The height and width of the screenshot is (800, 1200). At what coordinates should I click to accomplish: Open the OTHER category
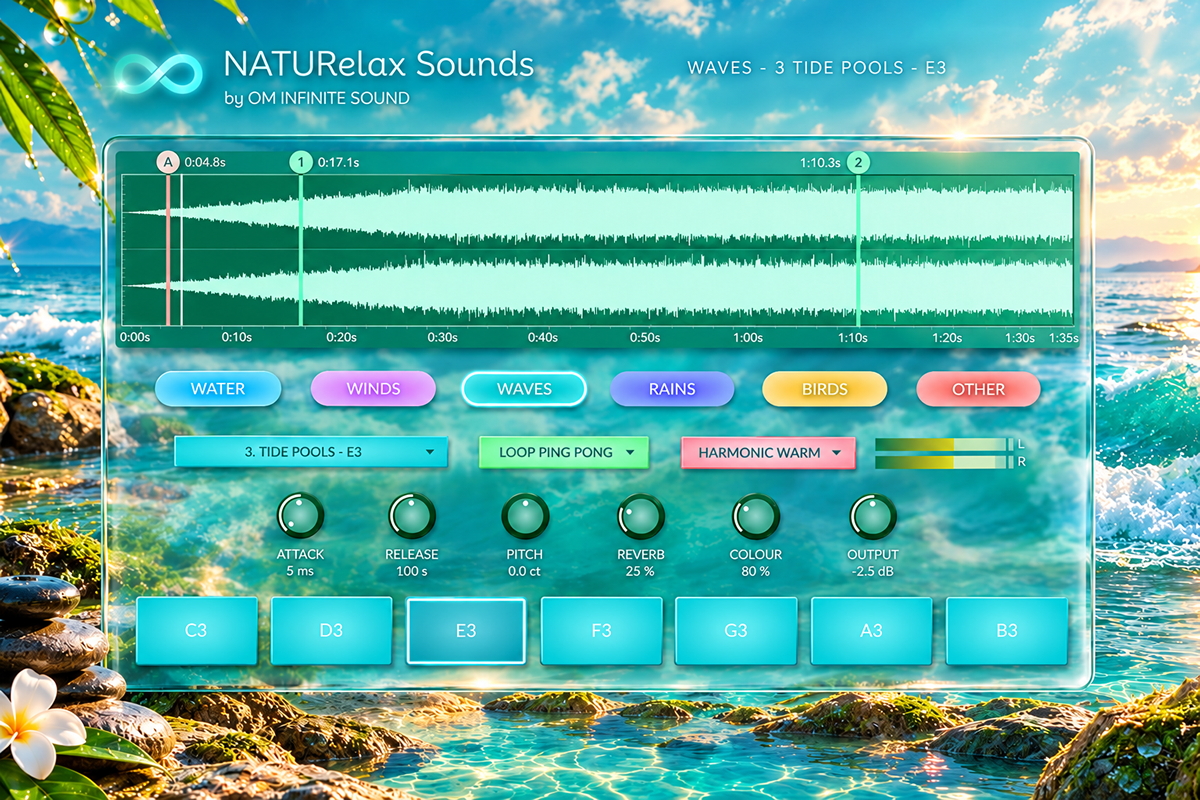(x=978, y=389)
